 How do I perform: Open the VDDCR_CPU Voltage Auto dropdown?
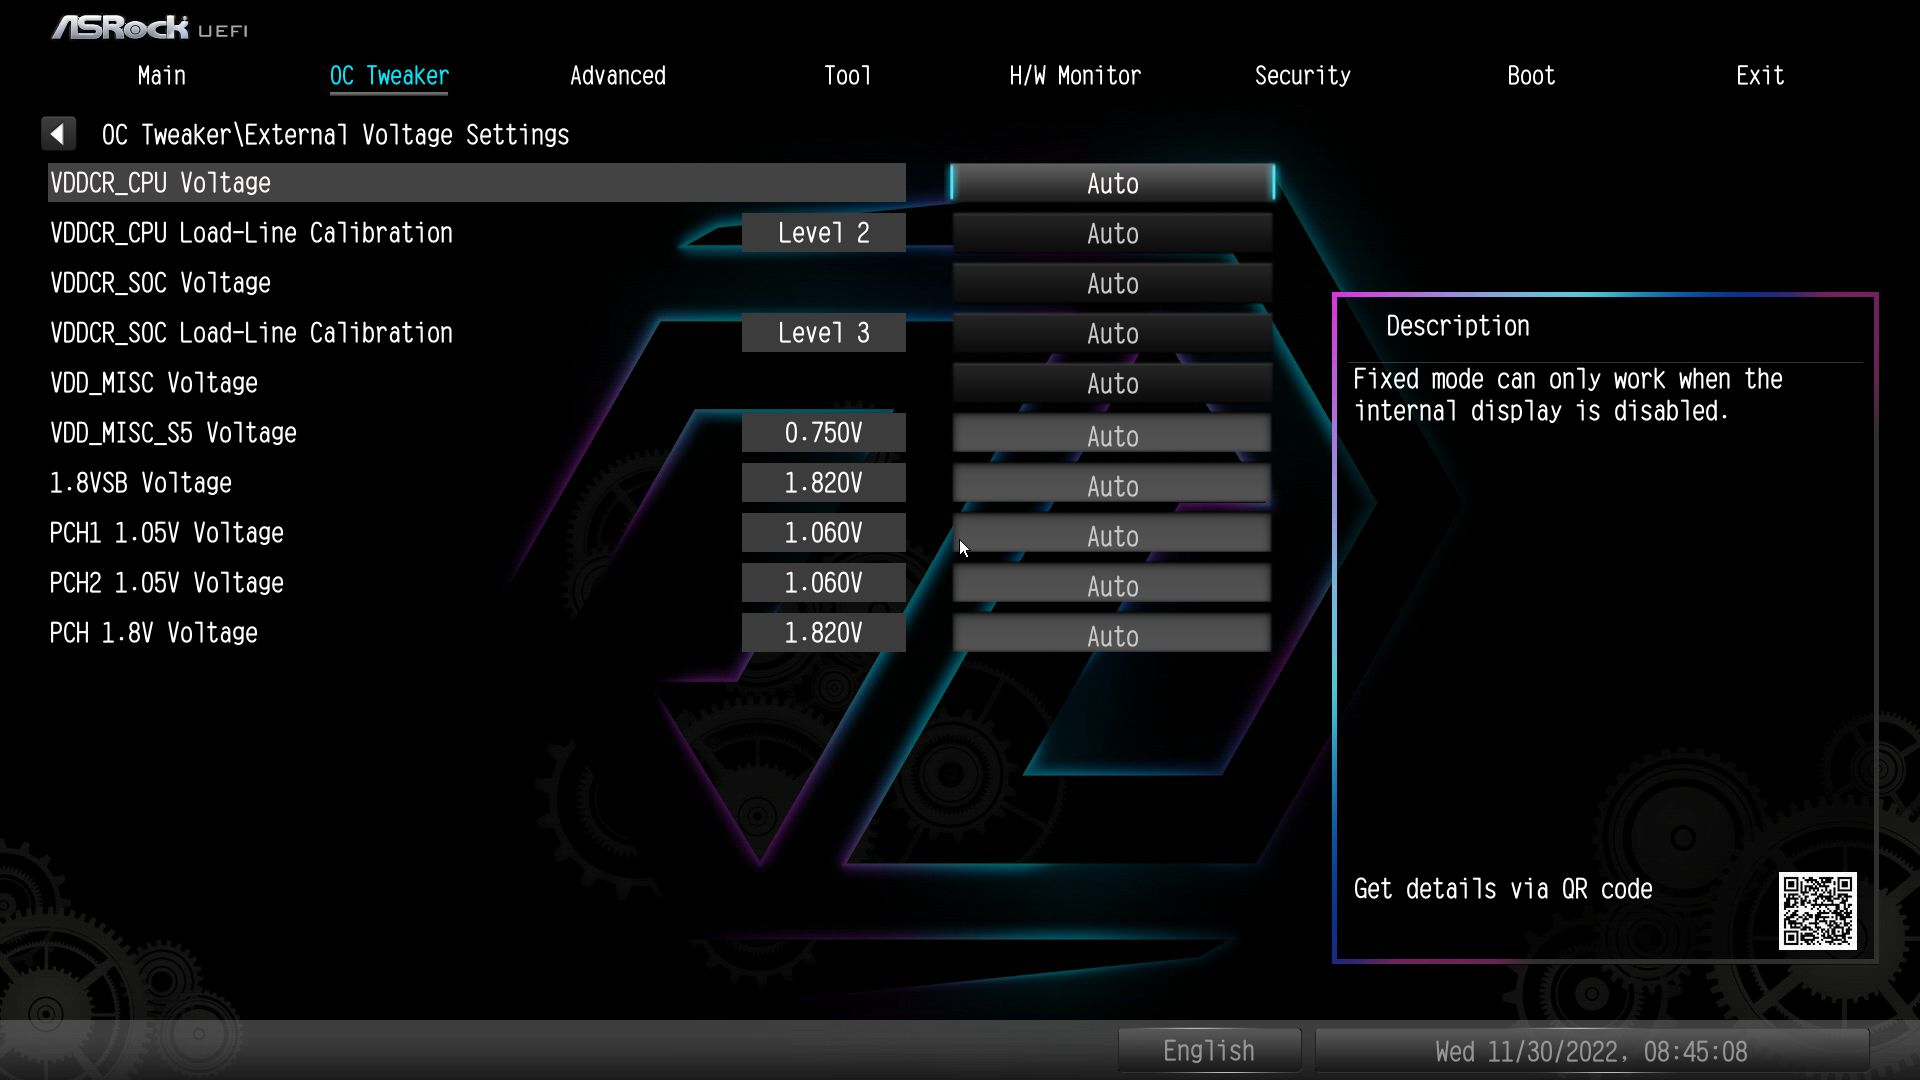(x=1112, y=183)
